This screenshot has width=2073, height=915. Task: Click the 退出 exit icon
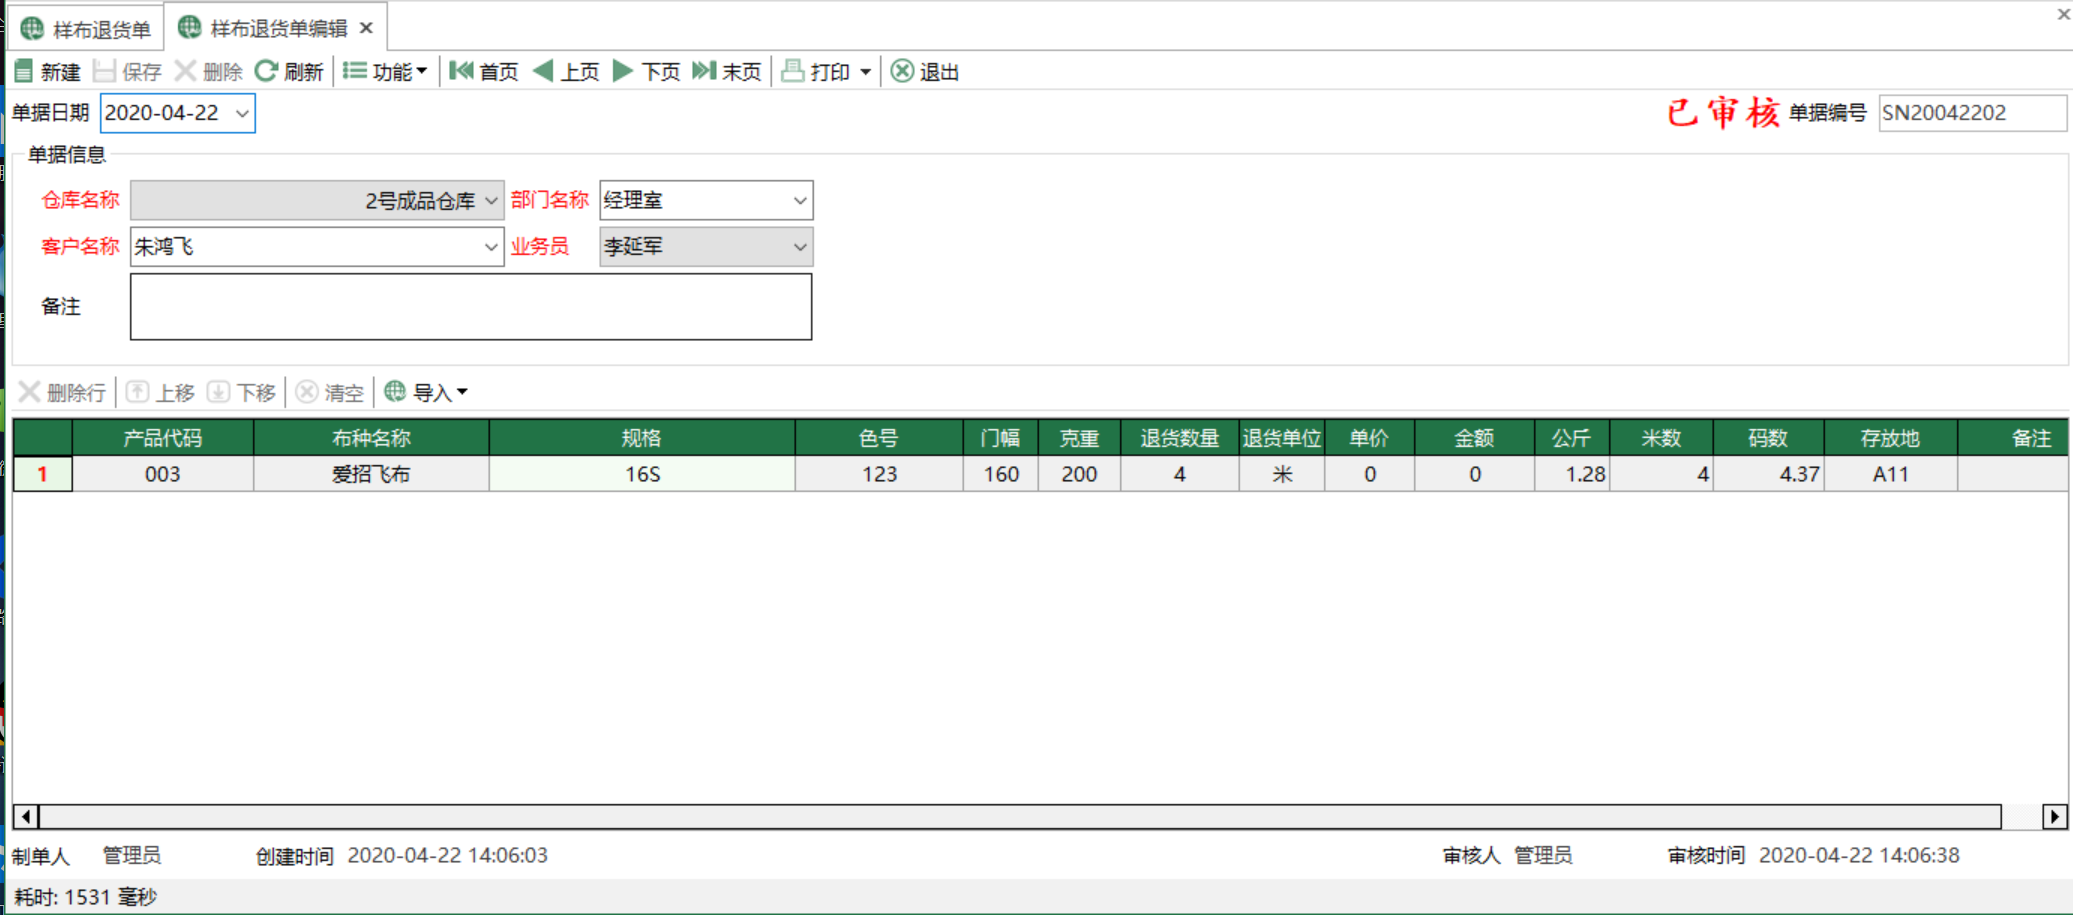902,71
